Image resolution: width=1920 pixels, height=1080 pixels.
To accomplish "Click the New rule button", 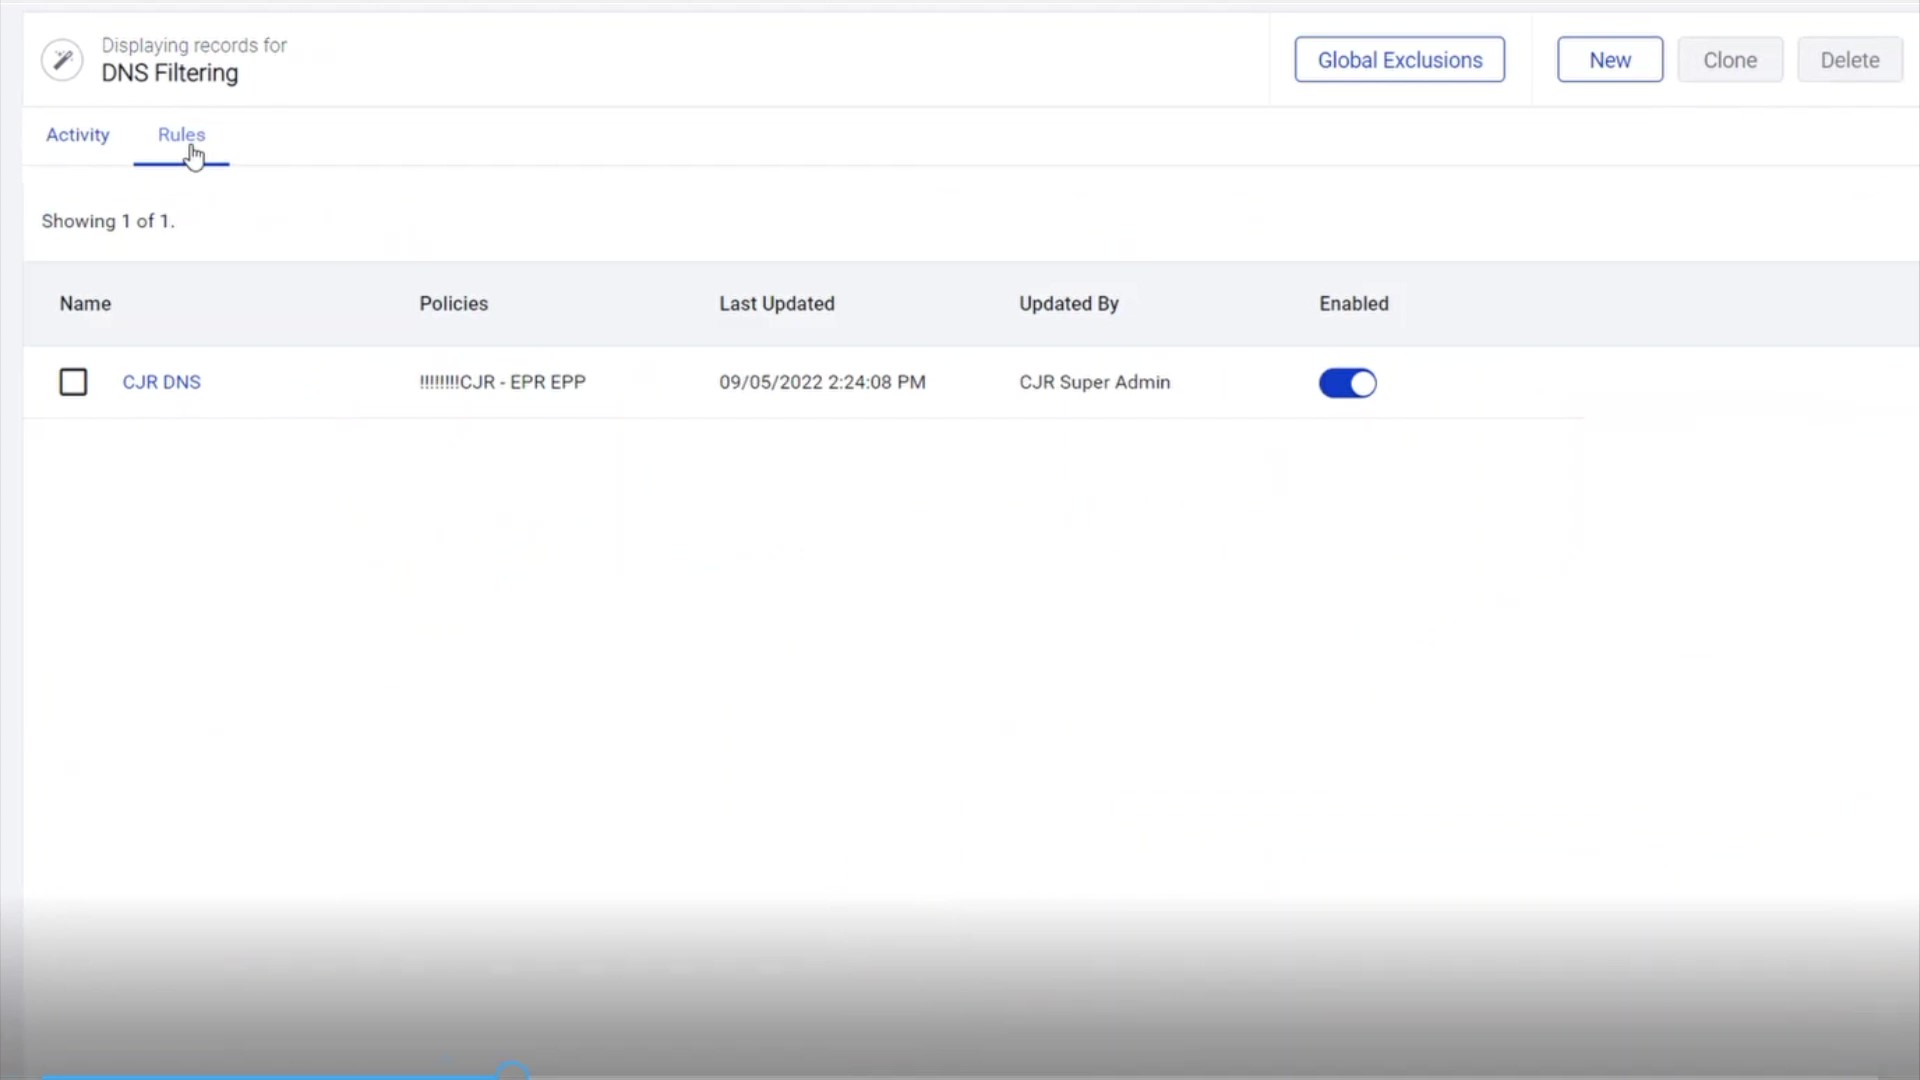I will [x=1610, y=59].
